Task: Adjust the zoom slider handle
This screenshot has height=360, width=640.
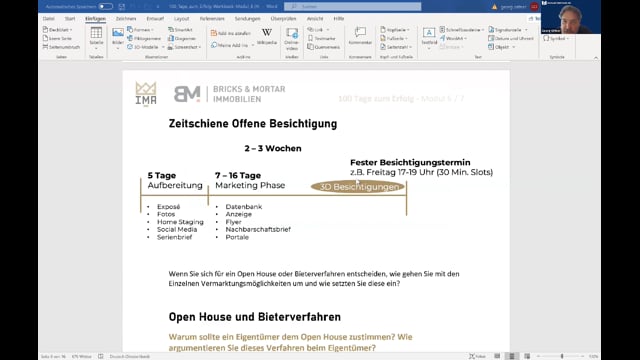Action: point(562,356)
